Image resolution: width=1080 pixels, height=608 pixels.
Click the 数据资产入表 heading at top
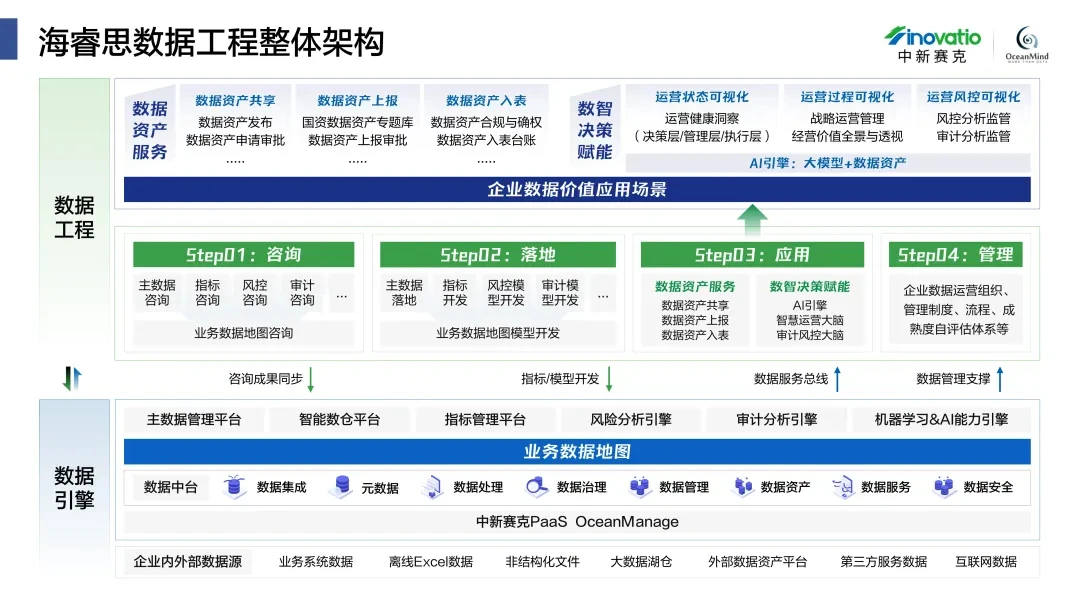(x=486, y=101)
